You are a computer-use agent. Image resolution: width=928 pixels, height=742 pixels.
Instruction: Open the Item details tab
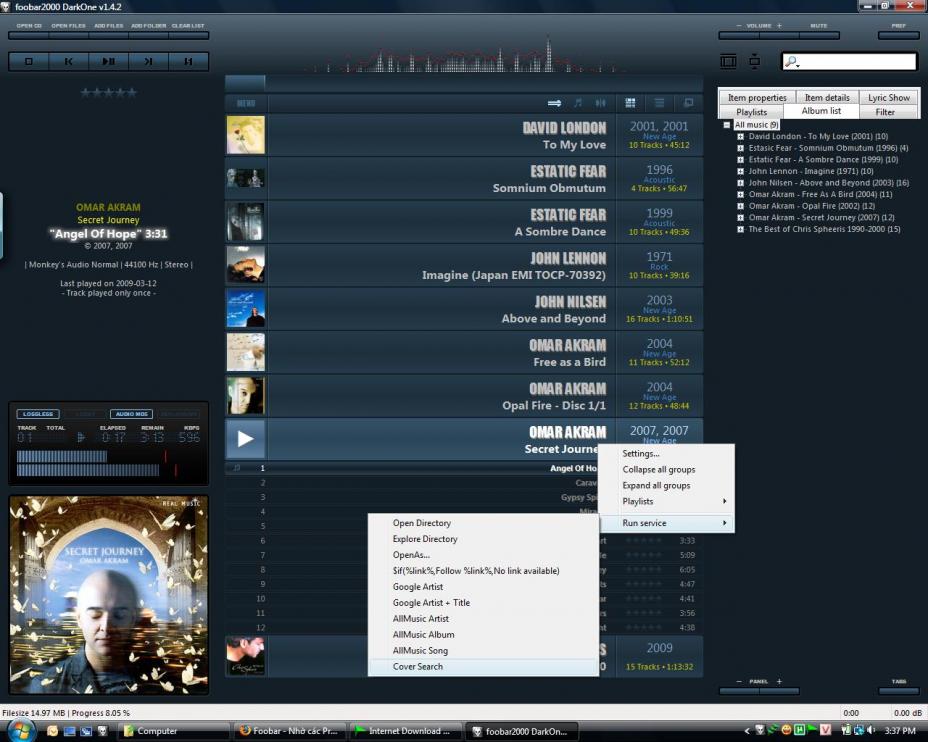[827, 97]
